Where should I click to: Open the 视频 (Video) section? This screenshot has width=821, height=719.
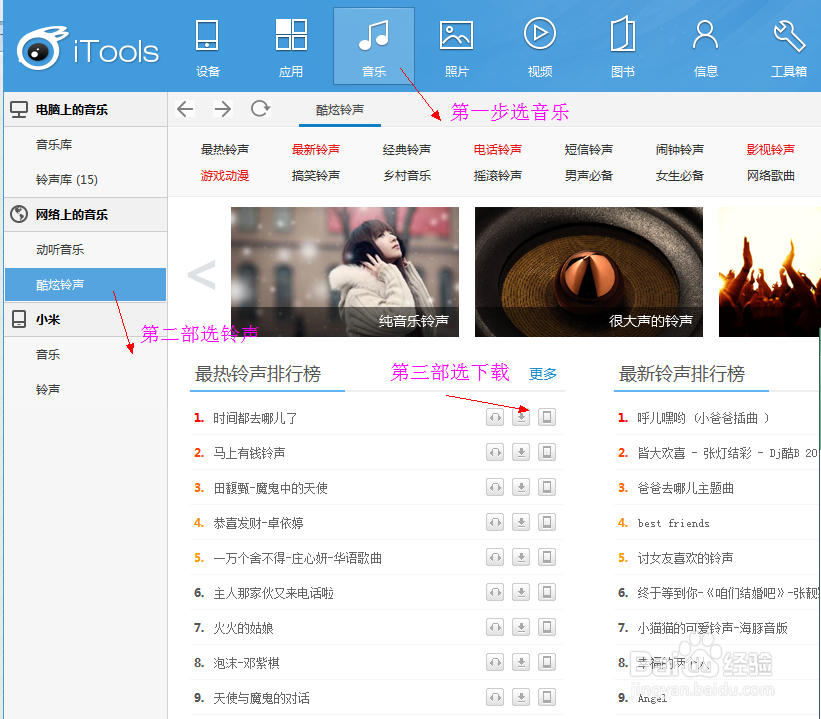pos(539,45)
